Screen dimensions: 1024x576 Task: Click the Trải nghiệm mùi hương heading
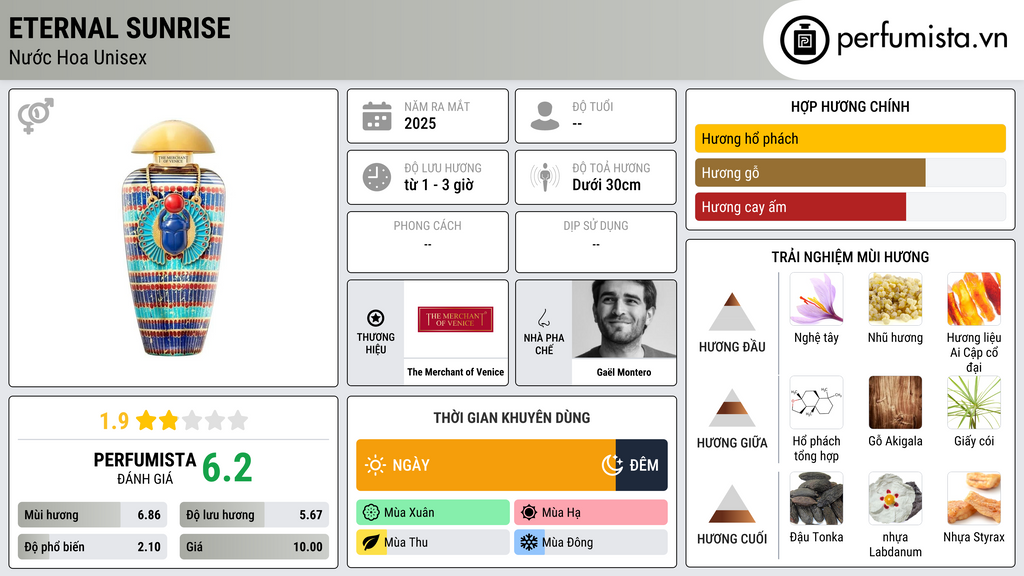(850, 257)
